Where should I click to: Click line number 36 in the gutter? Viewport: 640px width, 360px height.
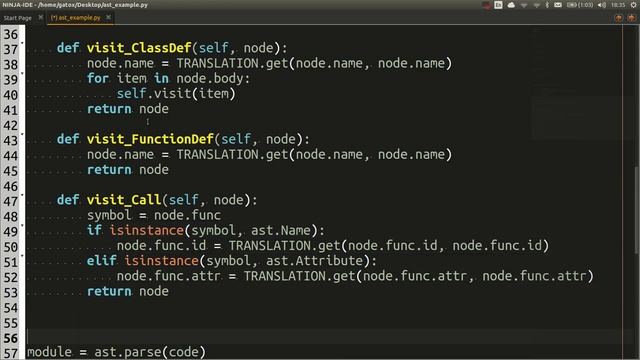(11, 34)
